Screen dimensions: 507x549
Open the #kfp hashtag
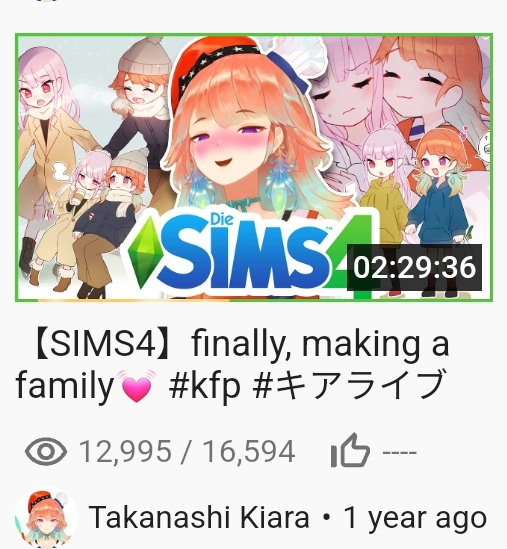tap(204, 386)
